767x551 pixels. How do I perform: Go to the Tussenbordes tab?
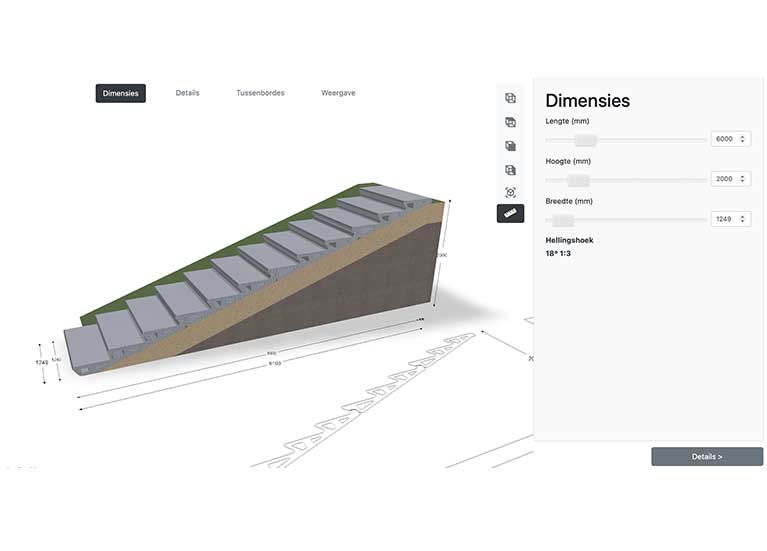pyautogui.click(x=260, y=93)
